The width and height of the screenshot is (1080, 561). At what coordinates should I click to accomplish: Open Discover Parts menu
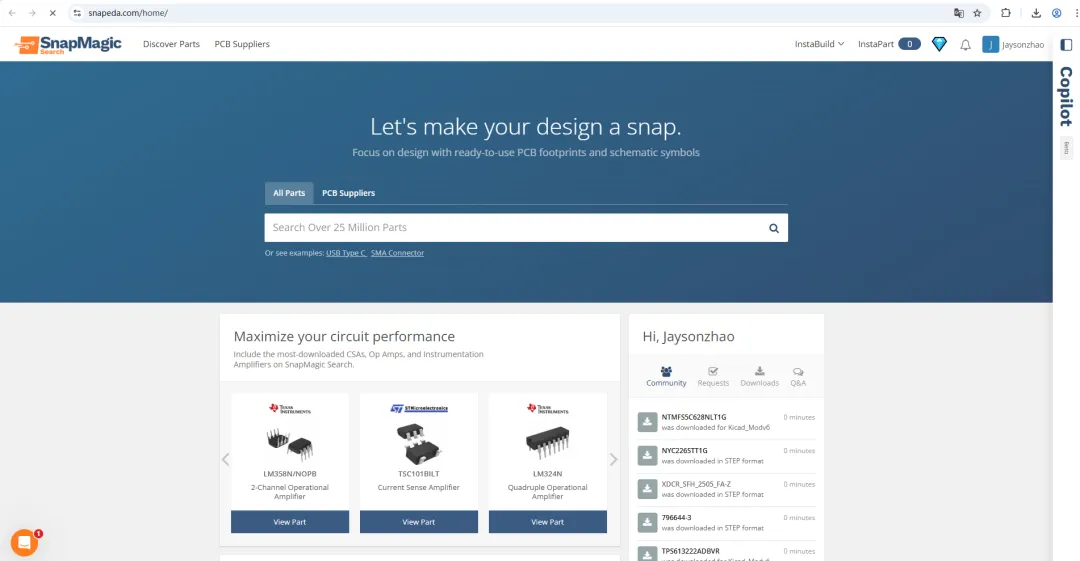(172, 44)
